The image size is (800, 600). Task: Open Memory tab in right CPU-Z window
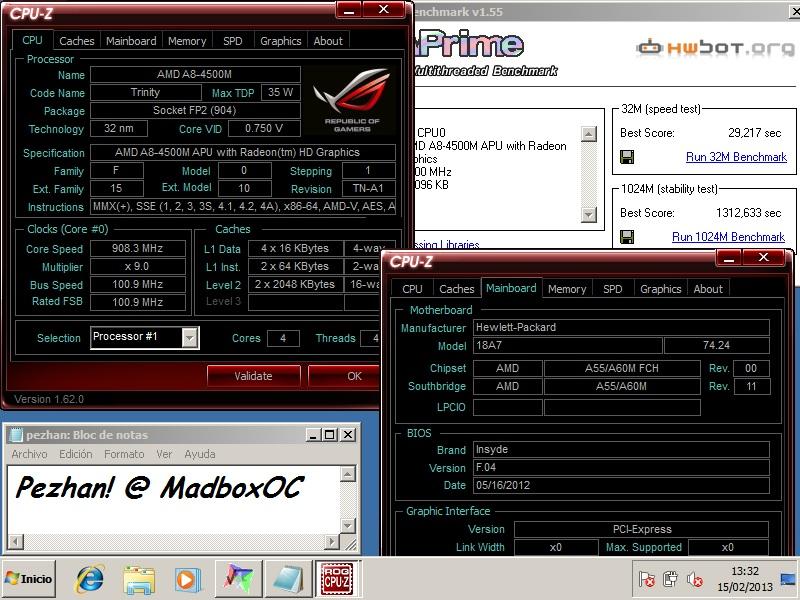pyautogui.click(x=567, y=289)
